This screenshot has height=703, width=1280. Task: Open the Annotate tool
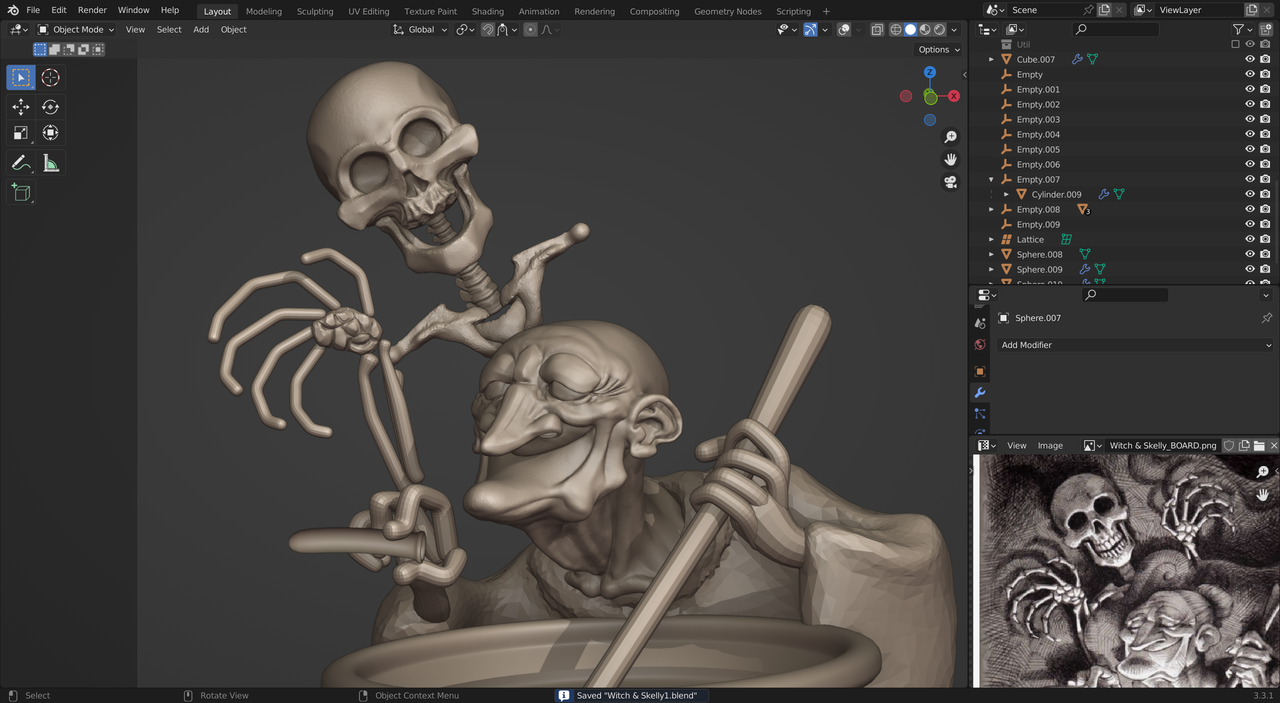point(21,163)
